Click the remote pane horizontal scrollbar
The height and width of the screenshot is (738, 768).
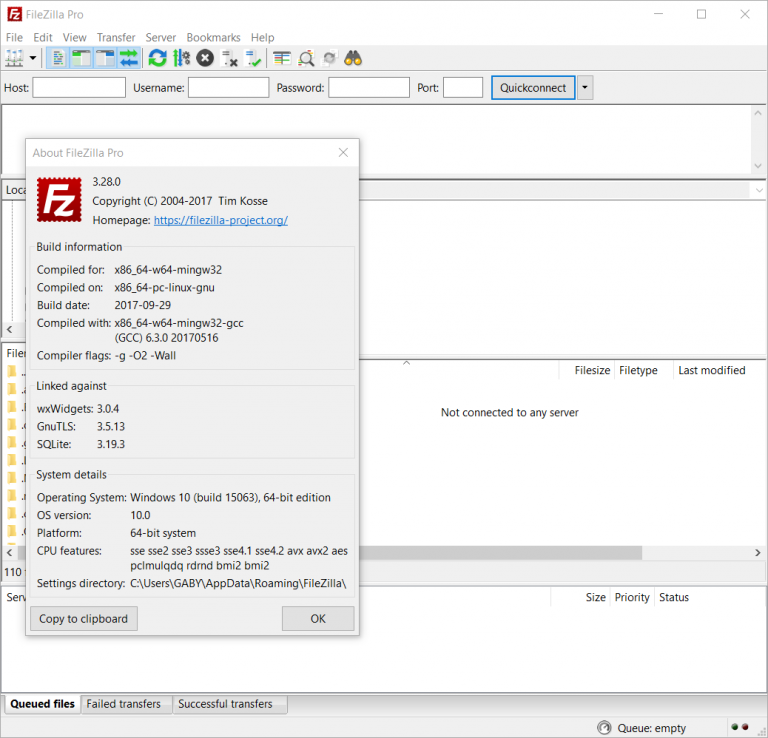coord(558,553)
